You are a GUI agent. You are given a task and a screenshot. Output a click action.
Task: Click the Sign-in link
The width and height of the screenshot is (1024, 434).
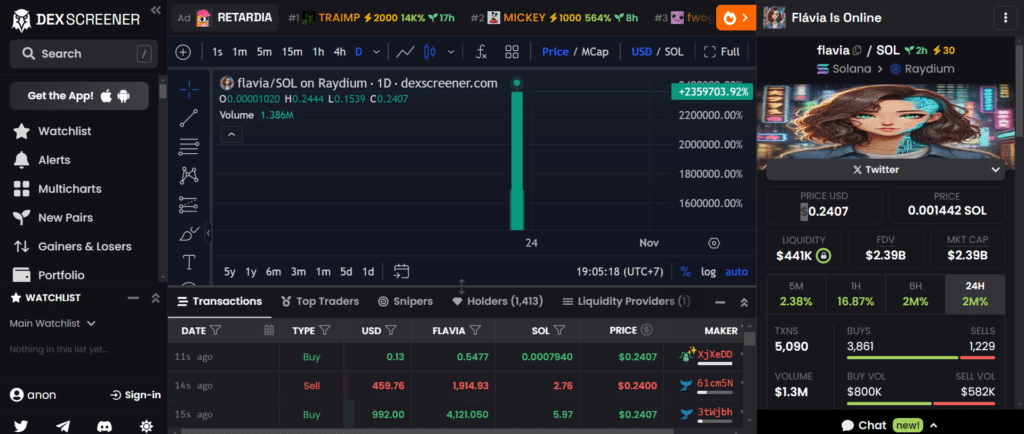pos(135,395)
